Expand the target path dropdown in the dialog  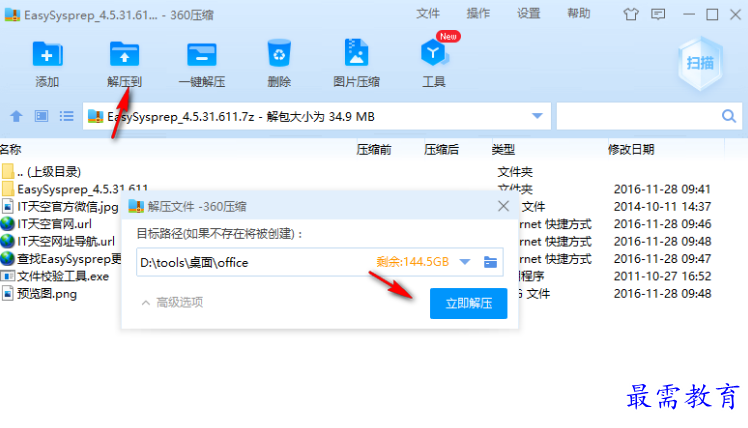pyautogui.click(x=465, y=262)
